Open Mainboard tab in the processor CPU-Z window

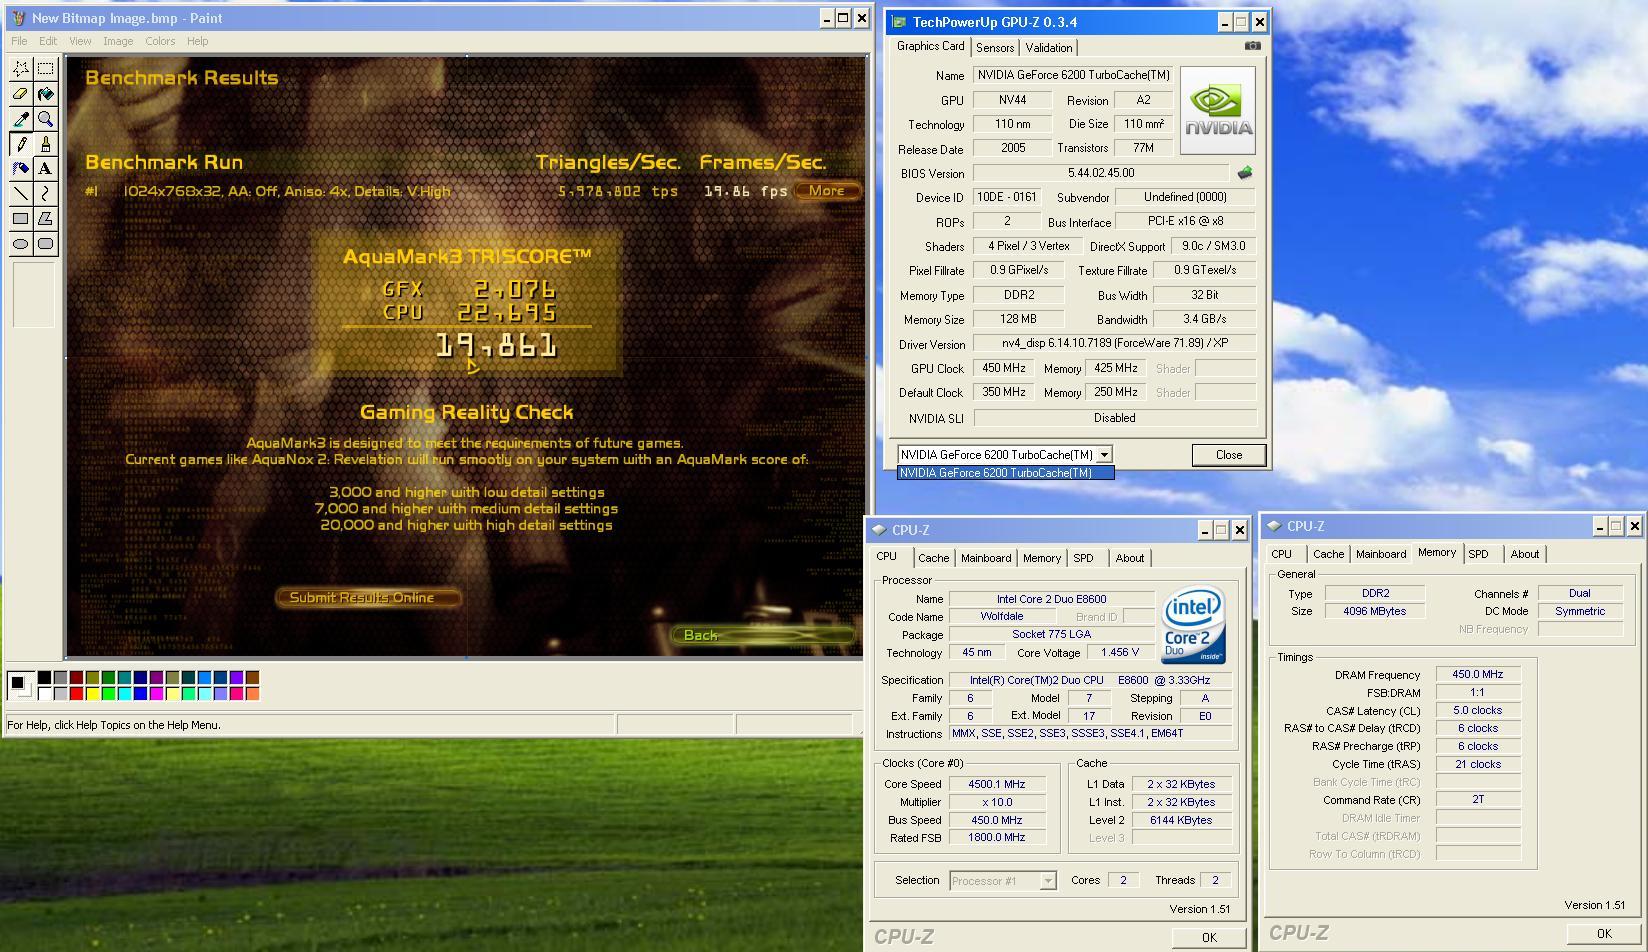pyautogui.click(x=986, y=558)
